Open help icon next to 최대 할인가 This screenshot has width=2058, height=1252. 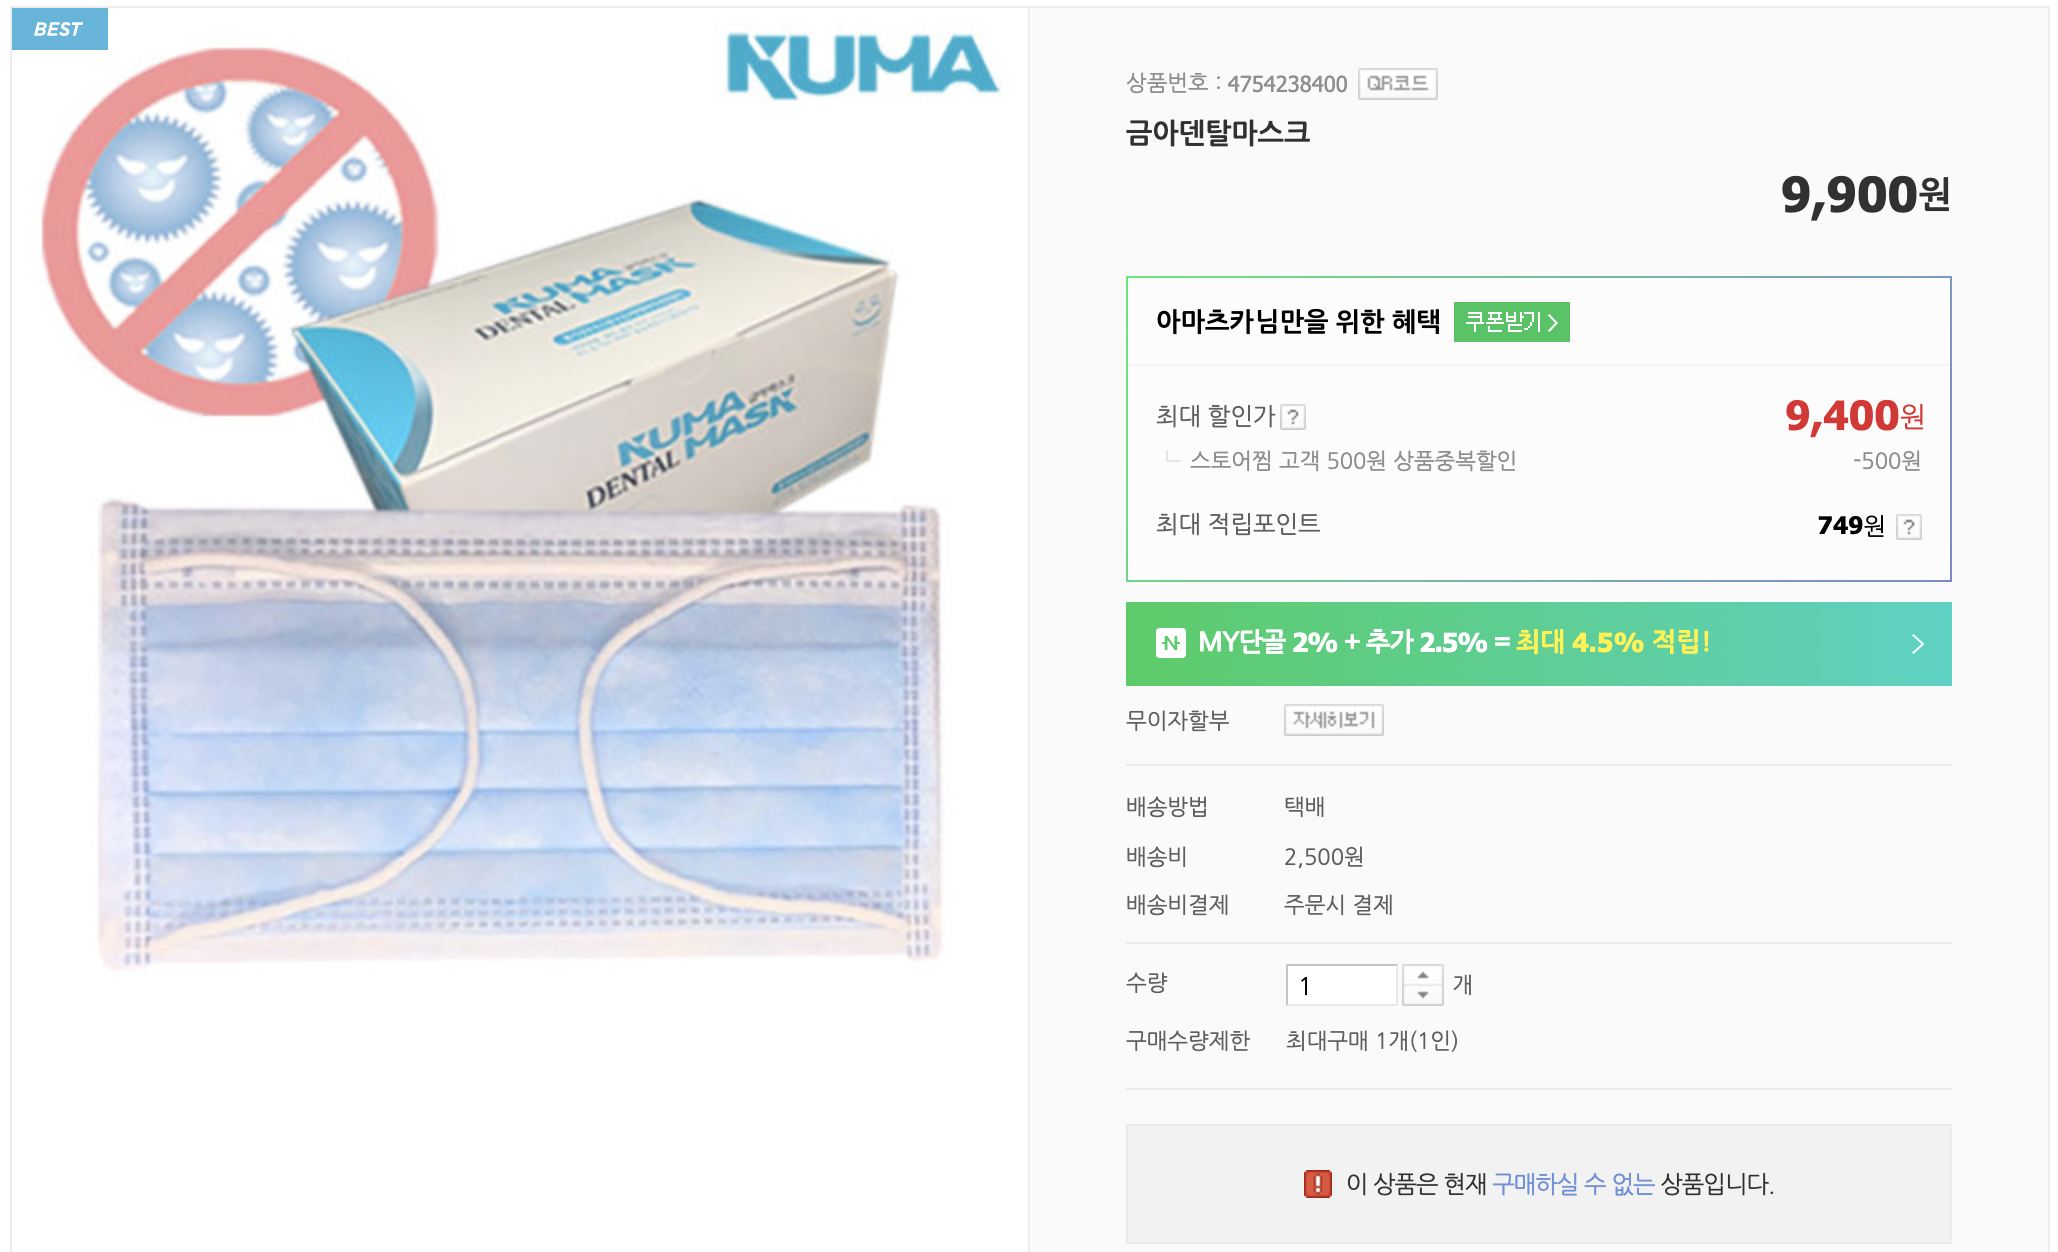coord(1293,417)
